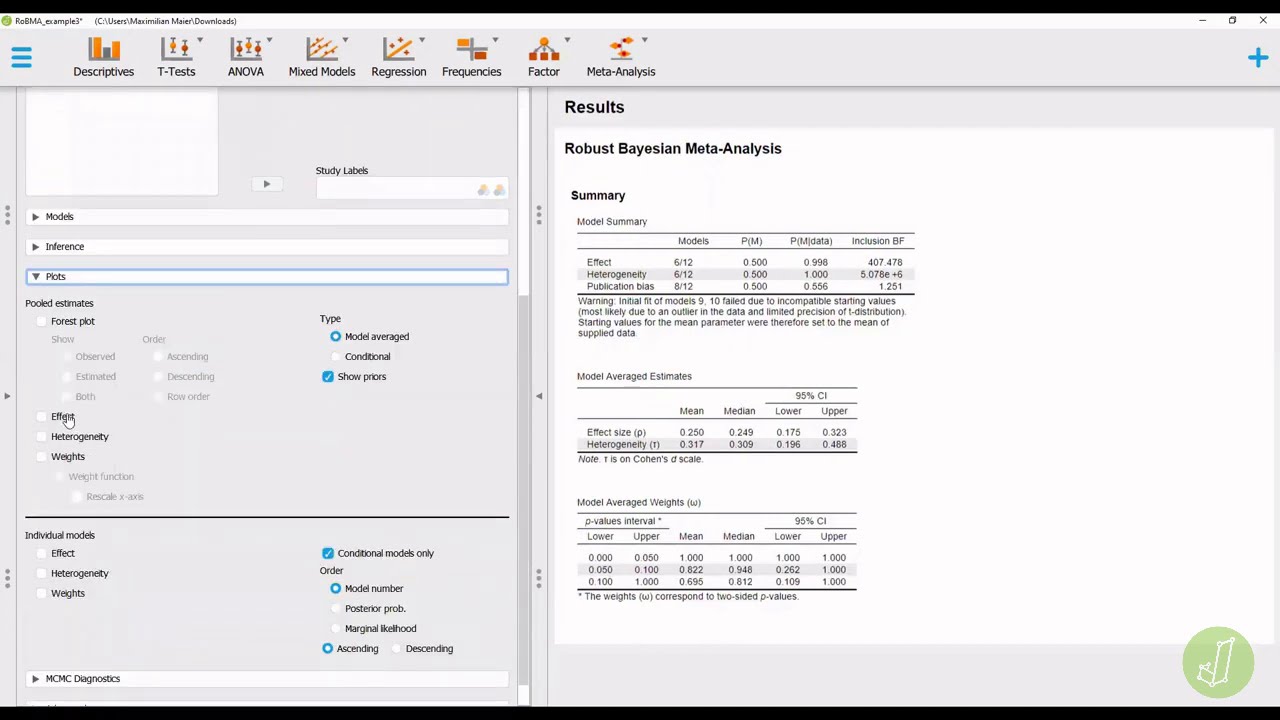
Task: Click the panel collapse arrow left of Results
Action: pos(539,396)
